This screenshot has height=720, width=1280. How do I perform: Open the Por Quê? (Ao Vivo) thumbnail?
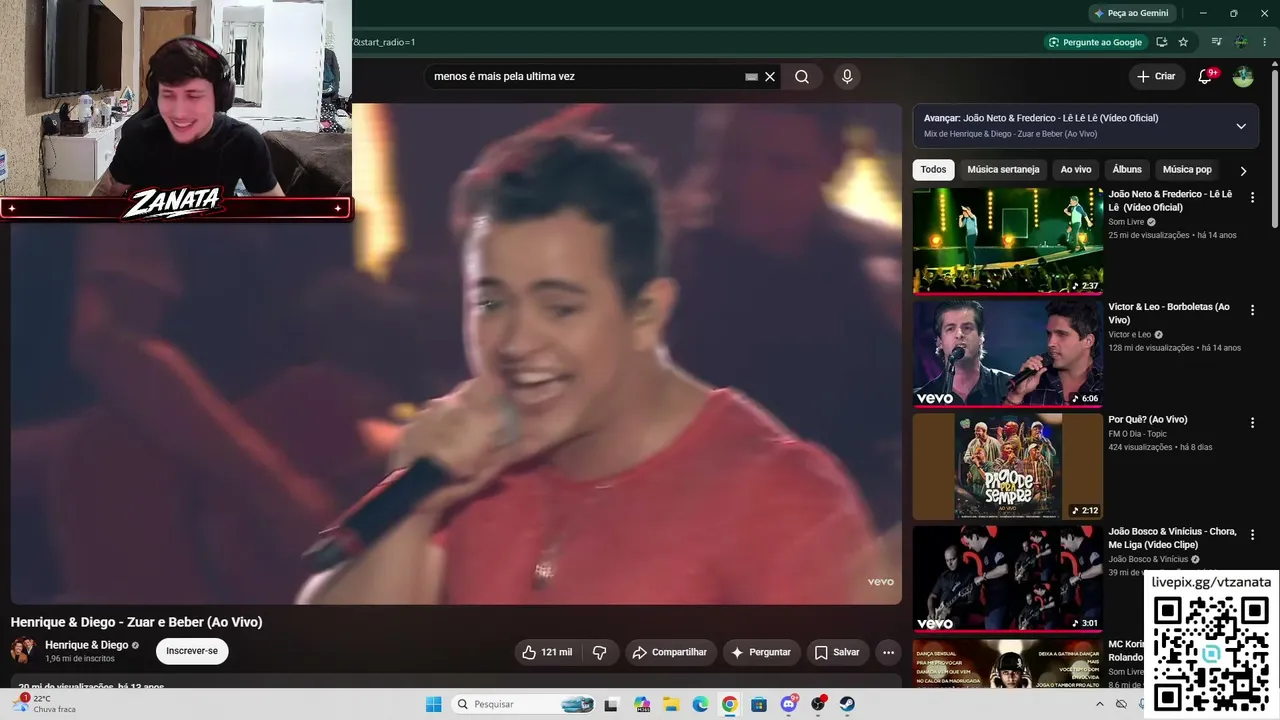1008,466
